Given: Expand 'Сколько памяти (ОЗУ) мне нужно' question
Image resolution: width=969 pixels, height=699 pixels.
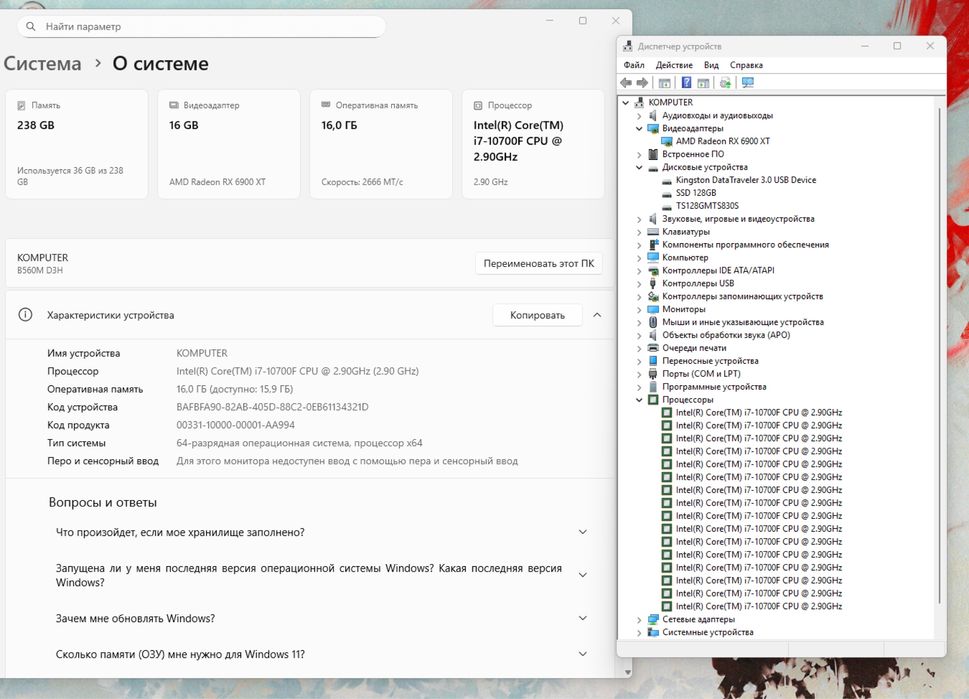Looking at the screenshot, I should [x=582, y=654].
